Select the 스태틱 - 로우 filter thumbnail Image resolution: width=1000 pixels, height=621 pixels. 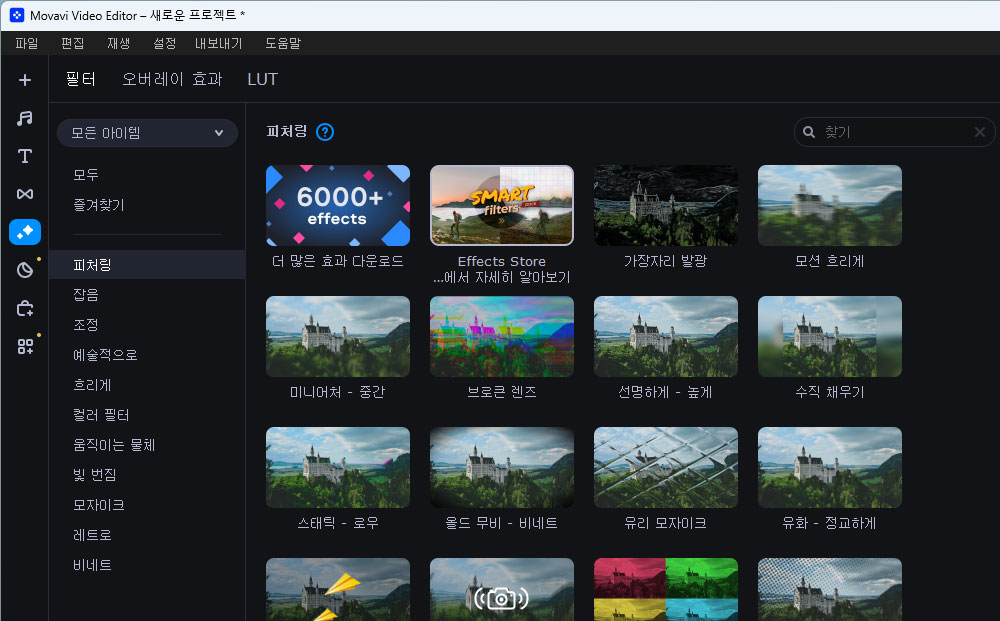click(338, 467)
